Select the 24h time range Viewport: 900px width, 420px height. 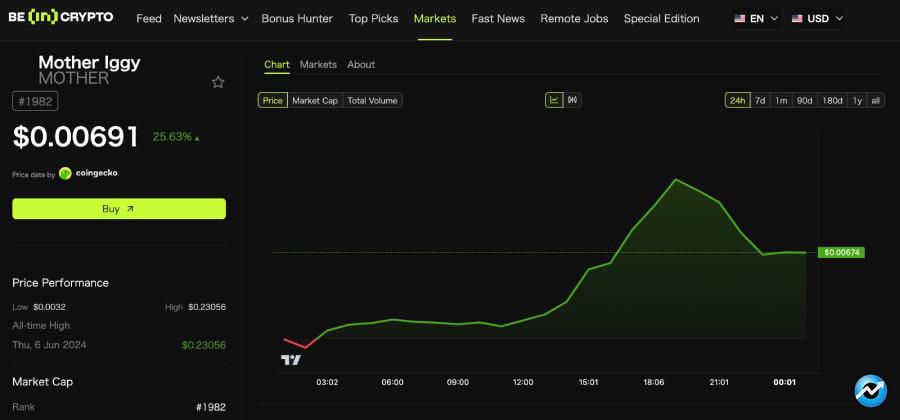click(x=738, y=100)
